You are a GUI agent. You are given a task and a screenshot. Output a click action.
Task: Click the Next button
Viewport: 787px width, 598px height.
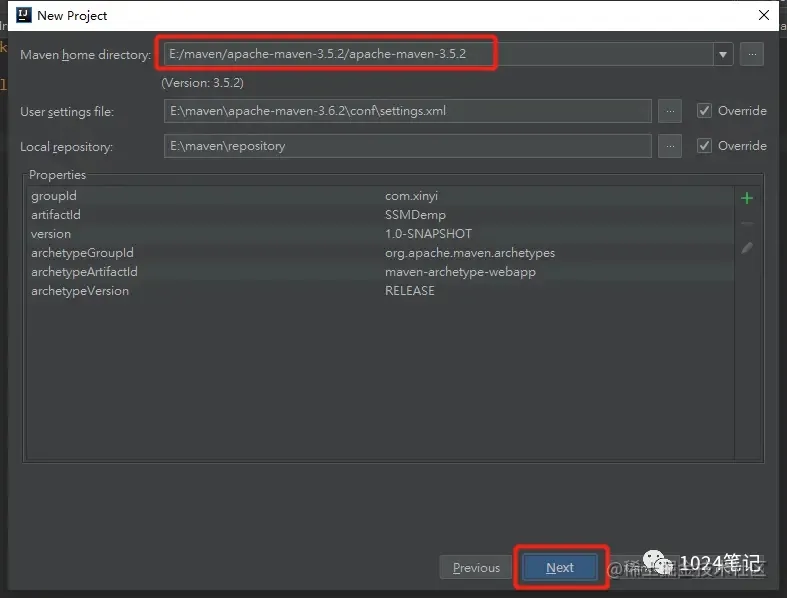click(x=560, y=567)
